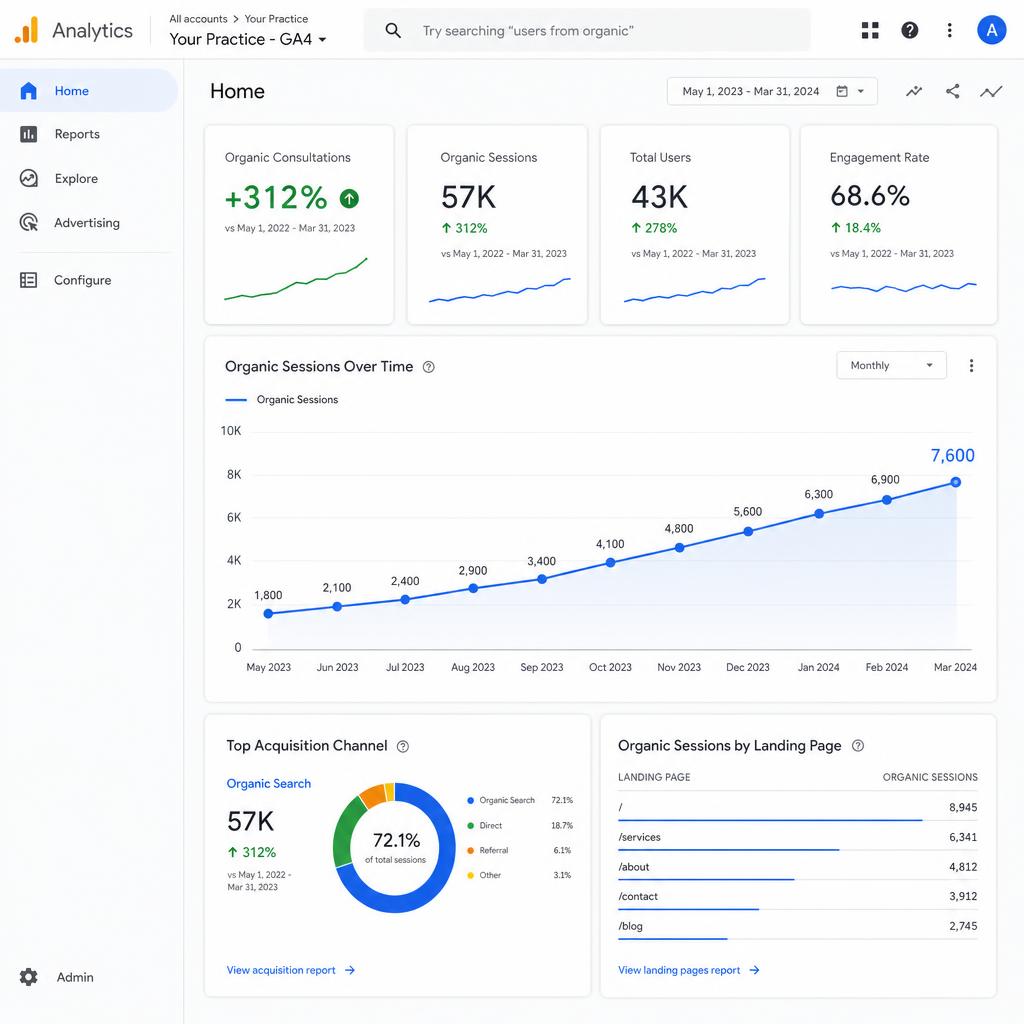The image size is (1024, 1024).
Task: Click the Oct 2023 data point 4,100
Action: (x=610, y=563)
